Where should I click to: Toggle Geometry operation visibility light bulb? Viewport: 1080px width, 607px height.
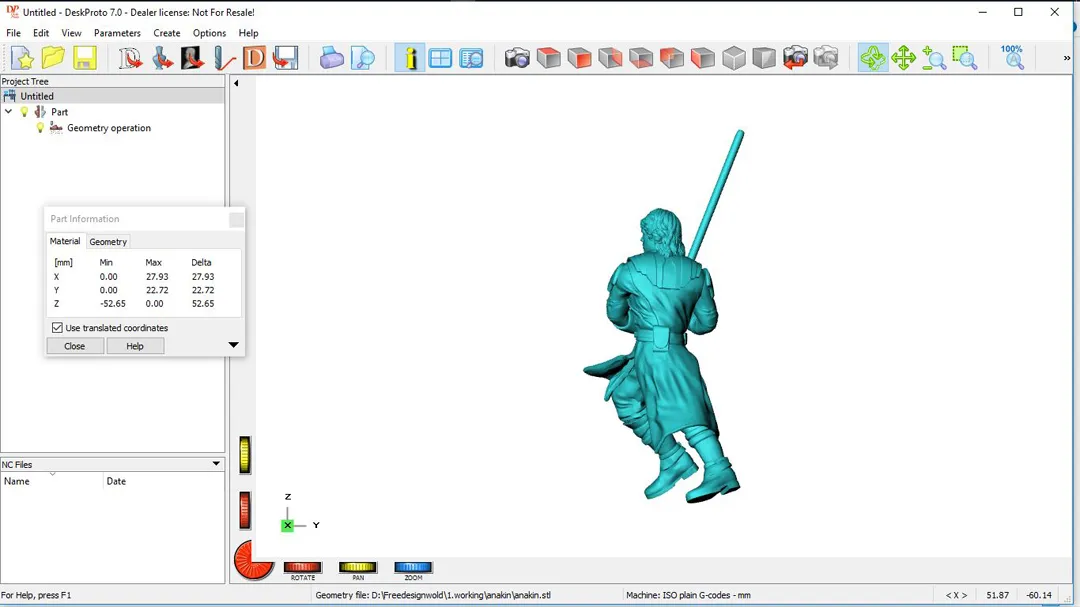(x=40, y=128)
